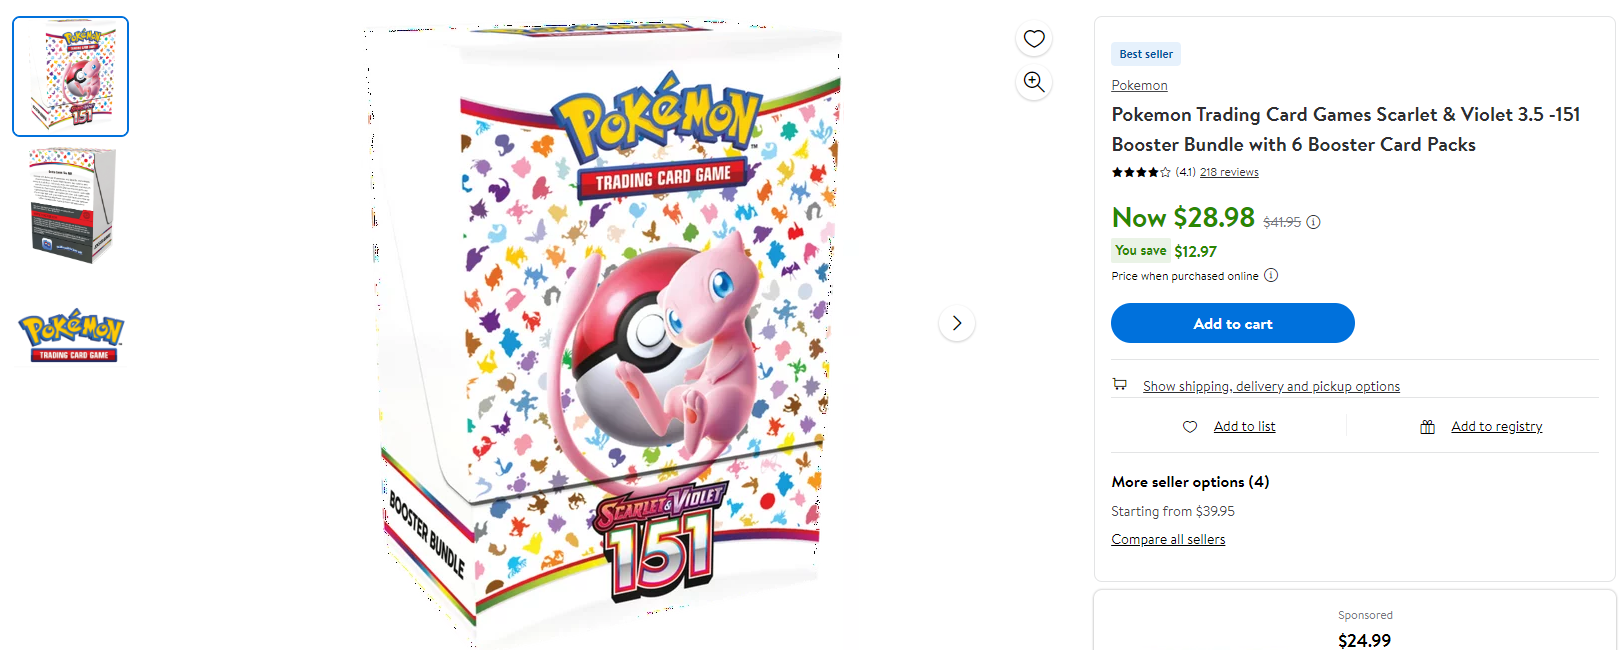Click the Add to registry link
Image resolution: width=1624 pixels, height=650 pixels.
(1496, 427)
